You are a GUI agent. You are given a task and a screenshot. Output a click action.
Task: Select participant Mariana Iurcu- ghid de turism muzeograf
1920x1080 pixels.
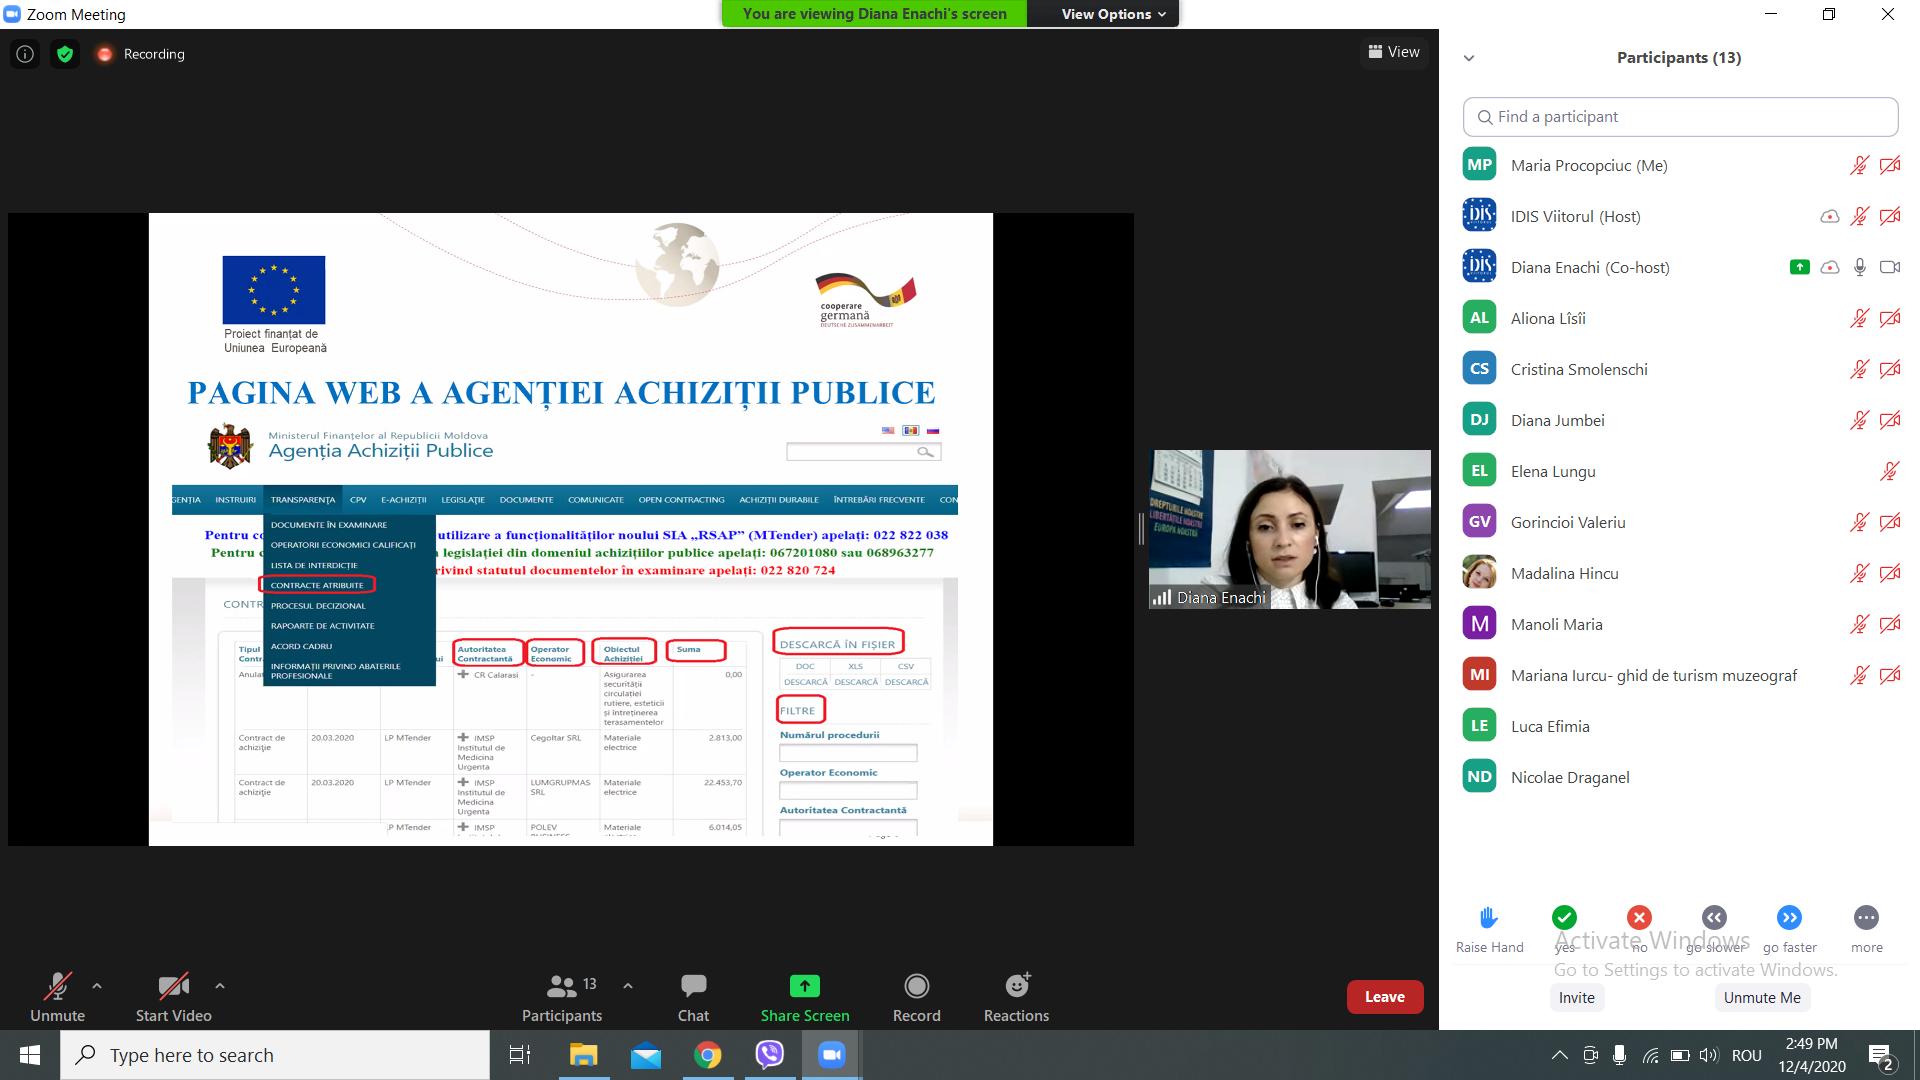[1680, 675]
